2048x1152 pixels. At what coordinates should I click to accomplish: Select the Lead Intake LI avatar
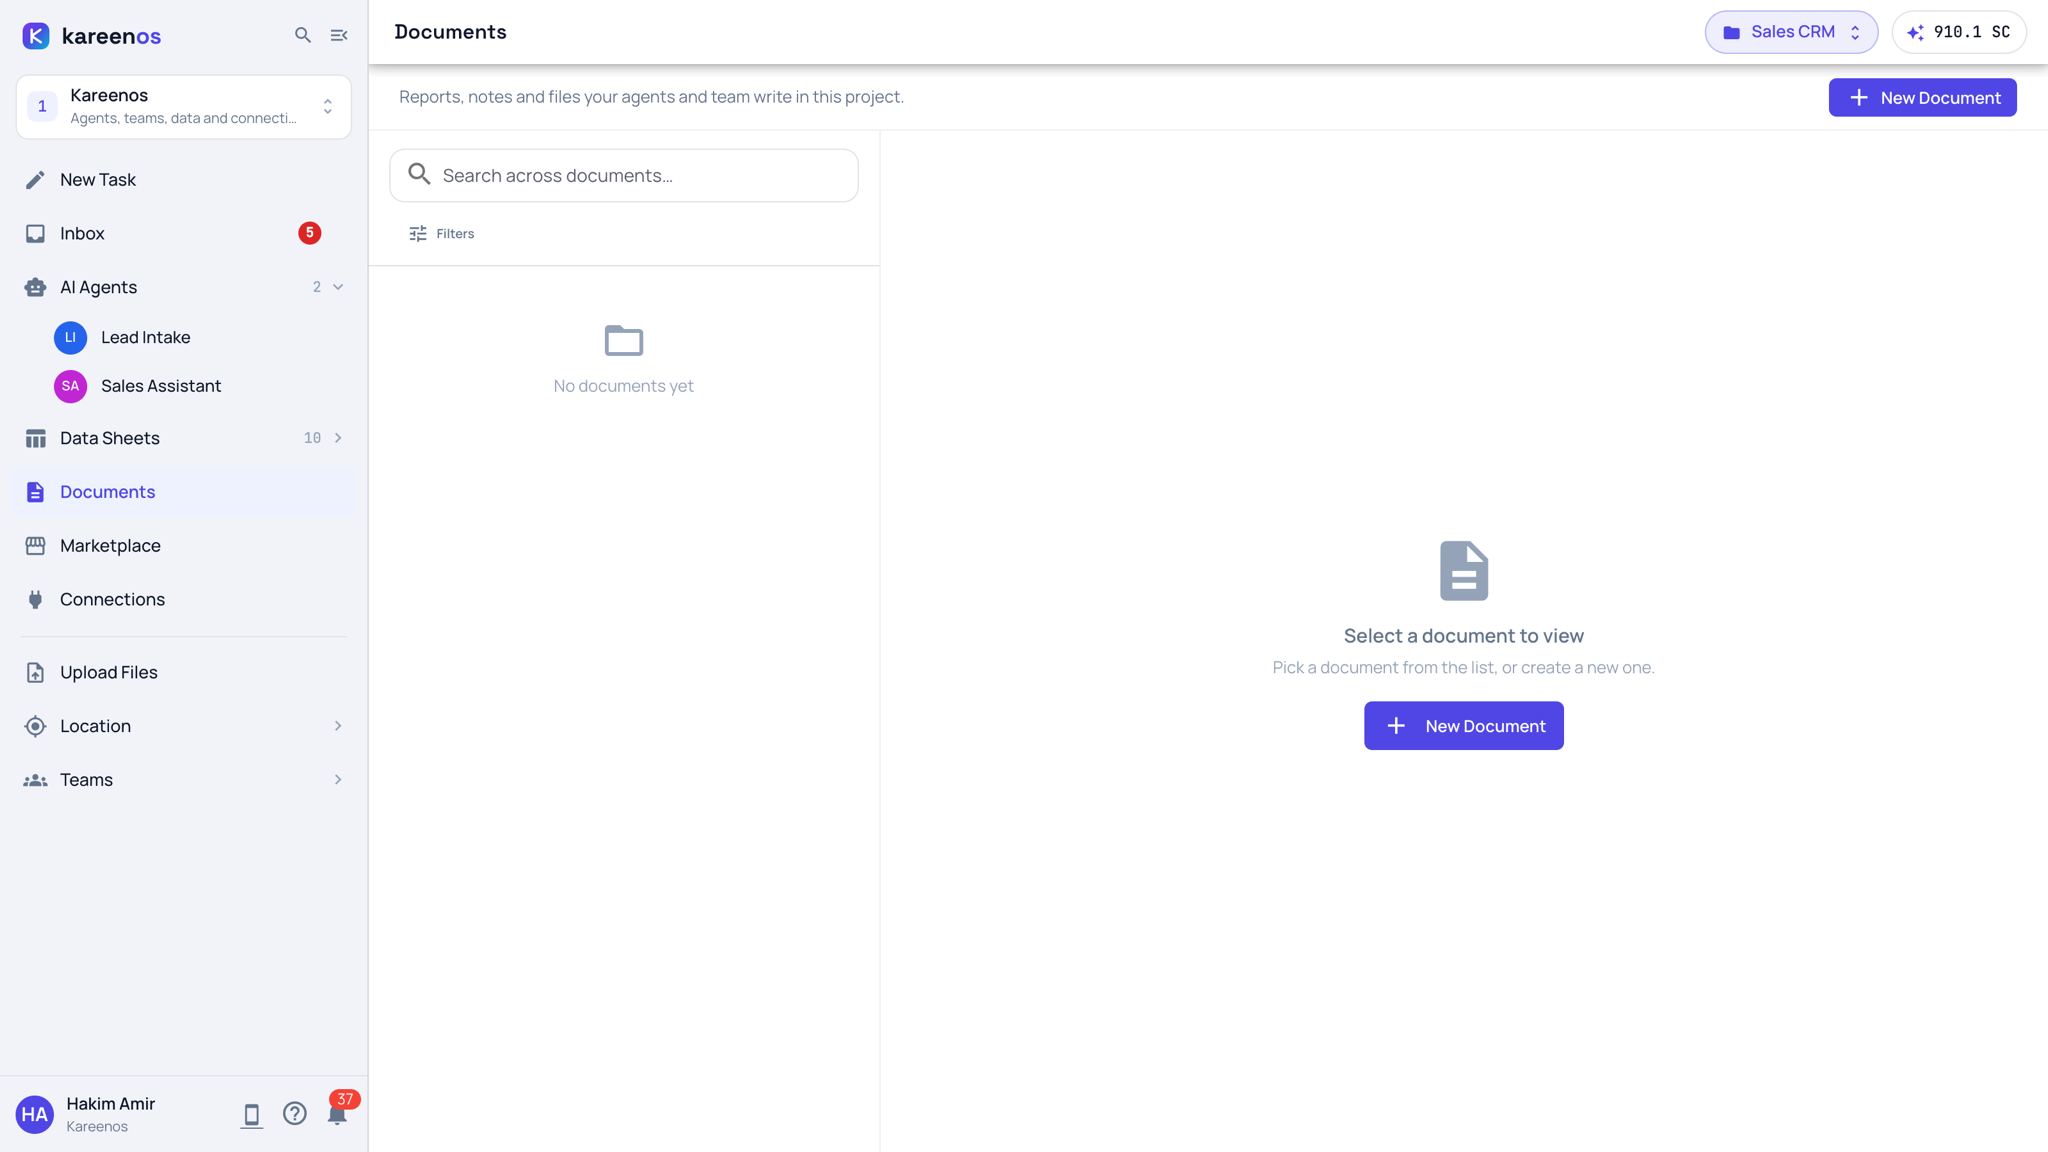coord(70,338)
